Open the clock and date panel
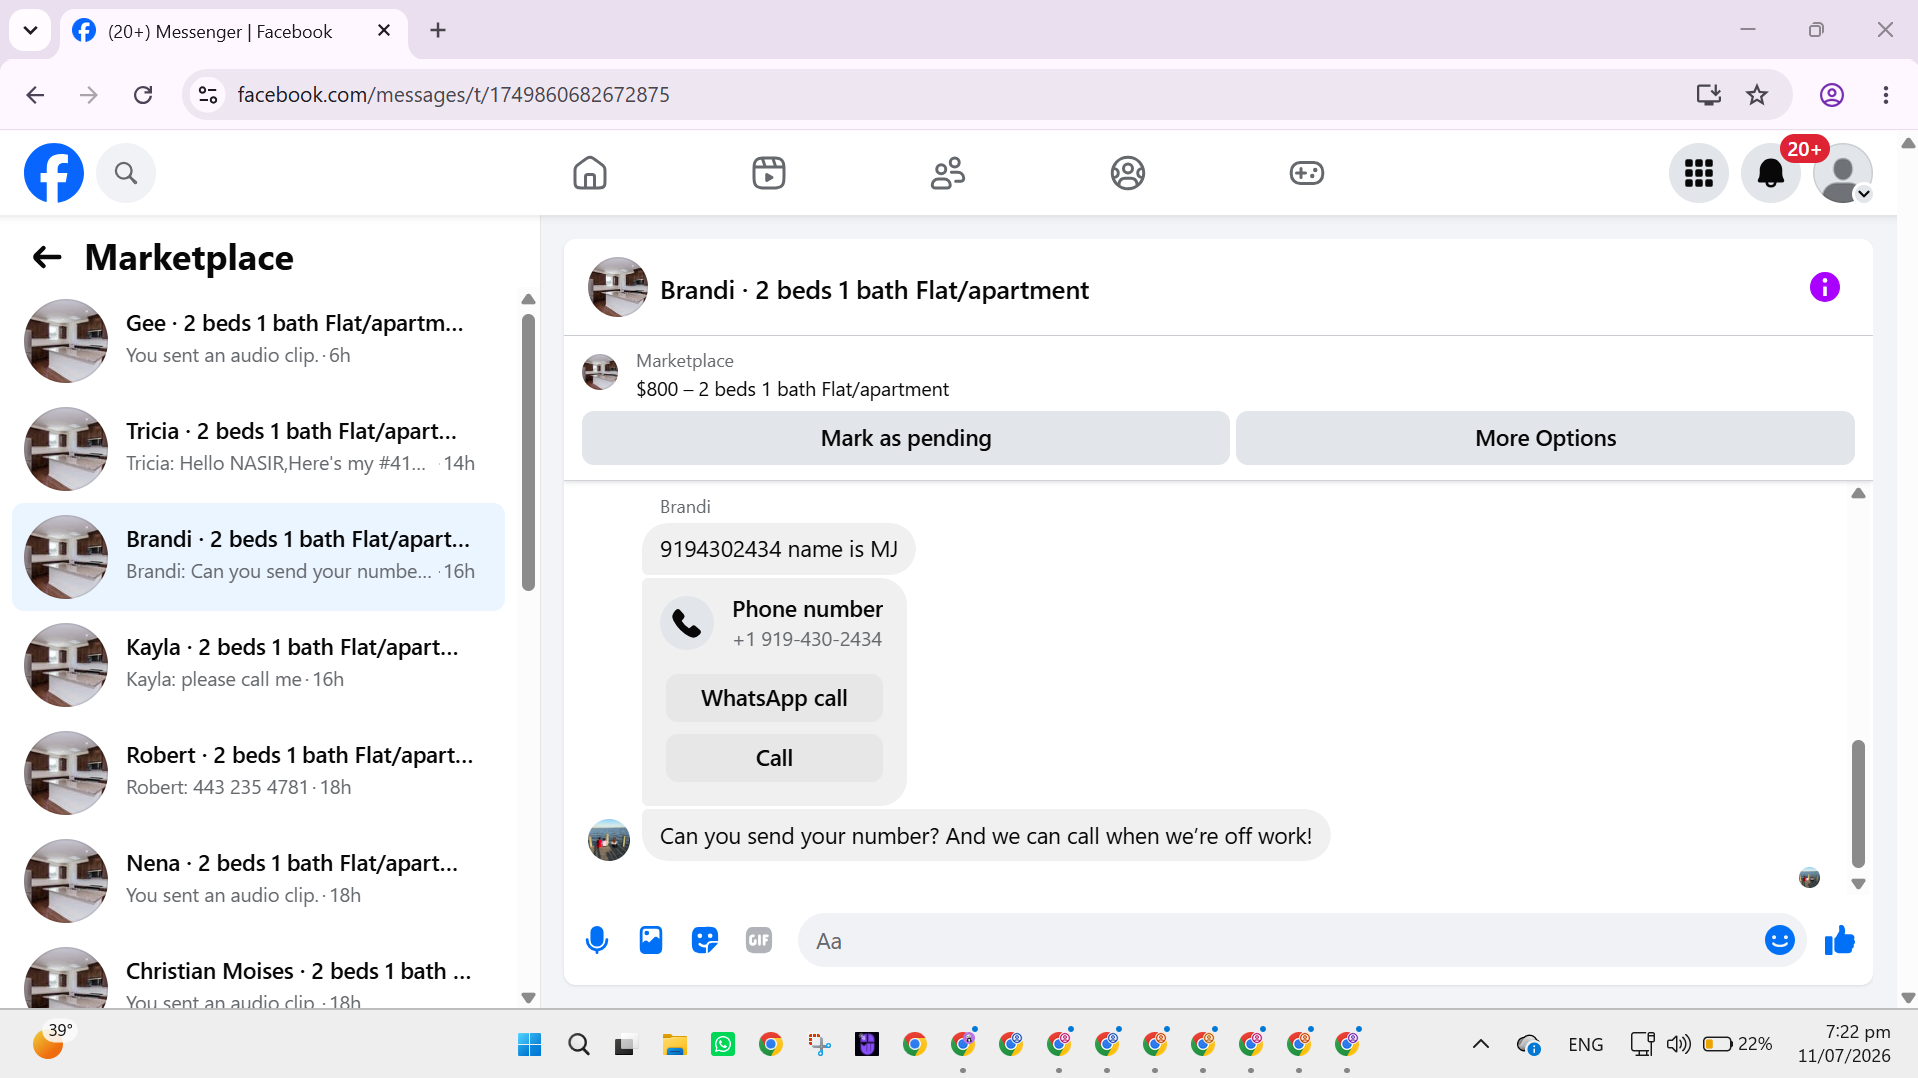 click(1844, 1044)
